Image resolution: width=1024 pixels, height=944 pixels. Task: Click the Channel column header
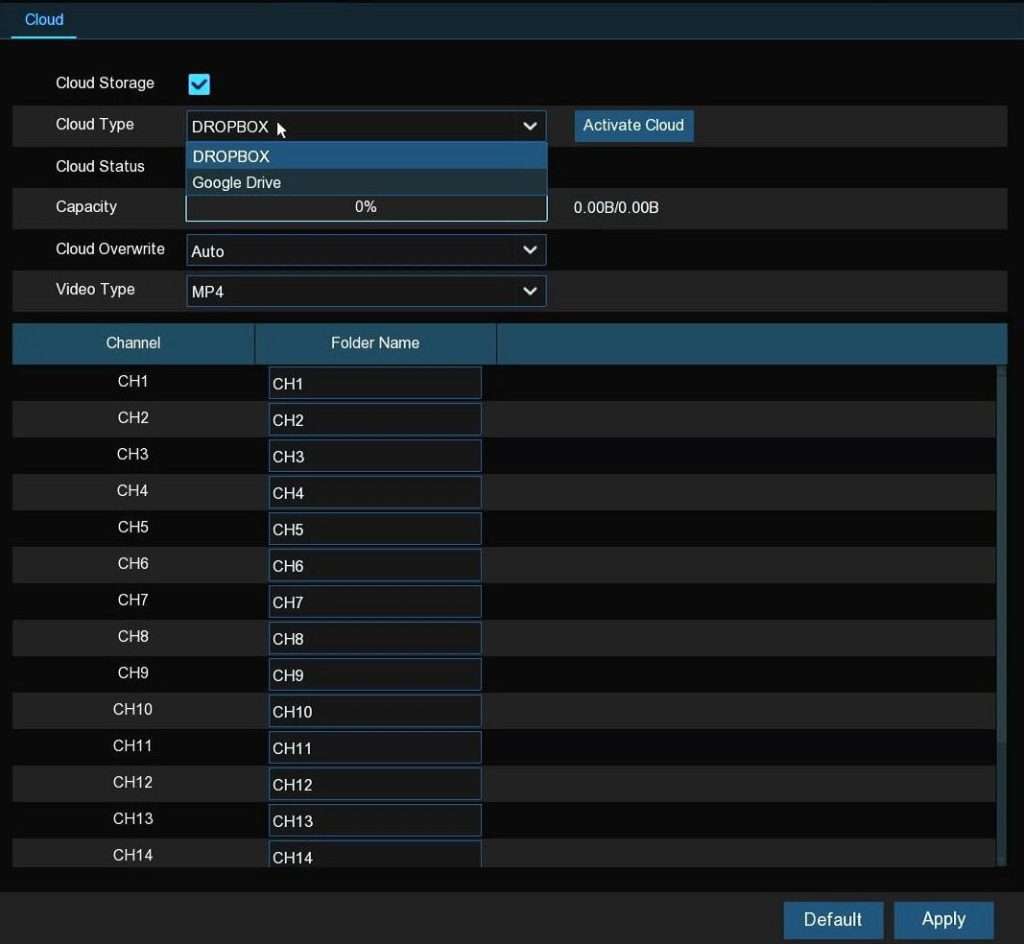tap(132, 343)
